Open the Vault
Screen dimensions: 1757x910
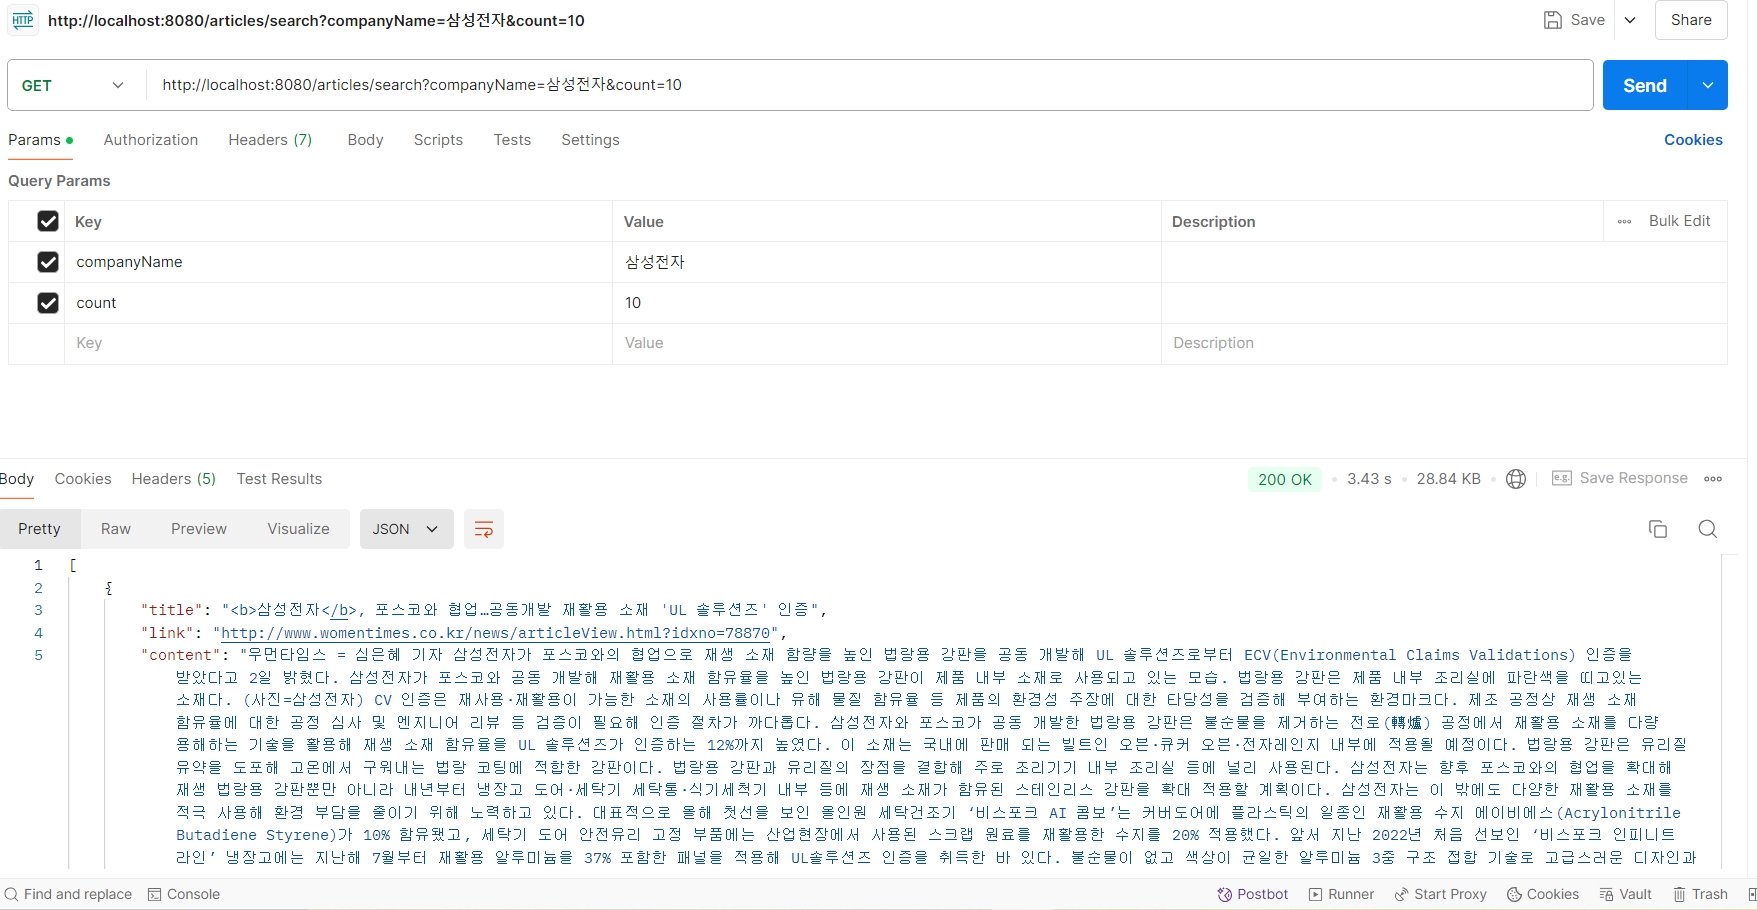[1625, 894]
